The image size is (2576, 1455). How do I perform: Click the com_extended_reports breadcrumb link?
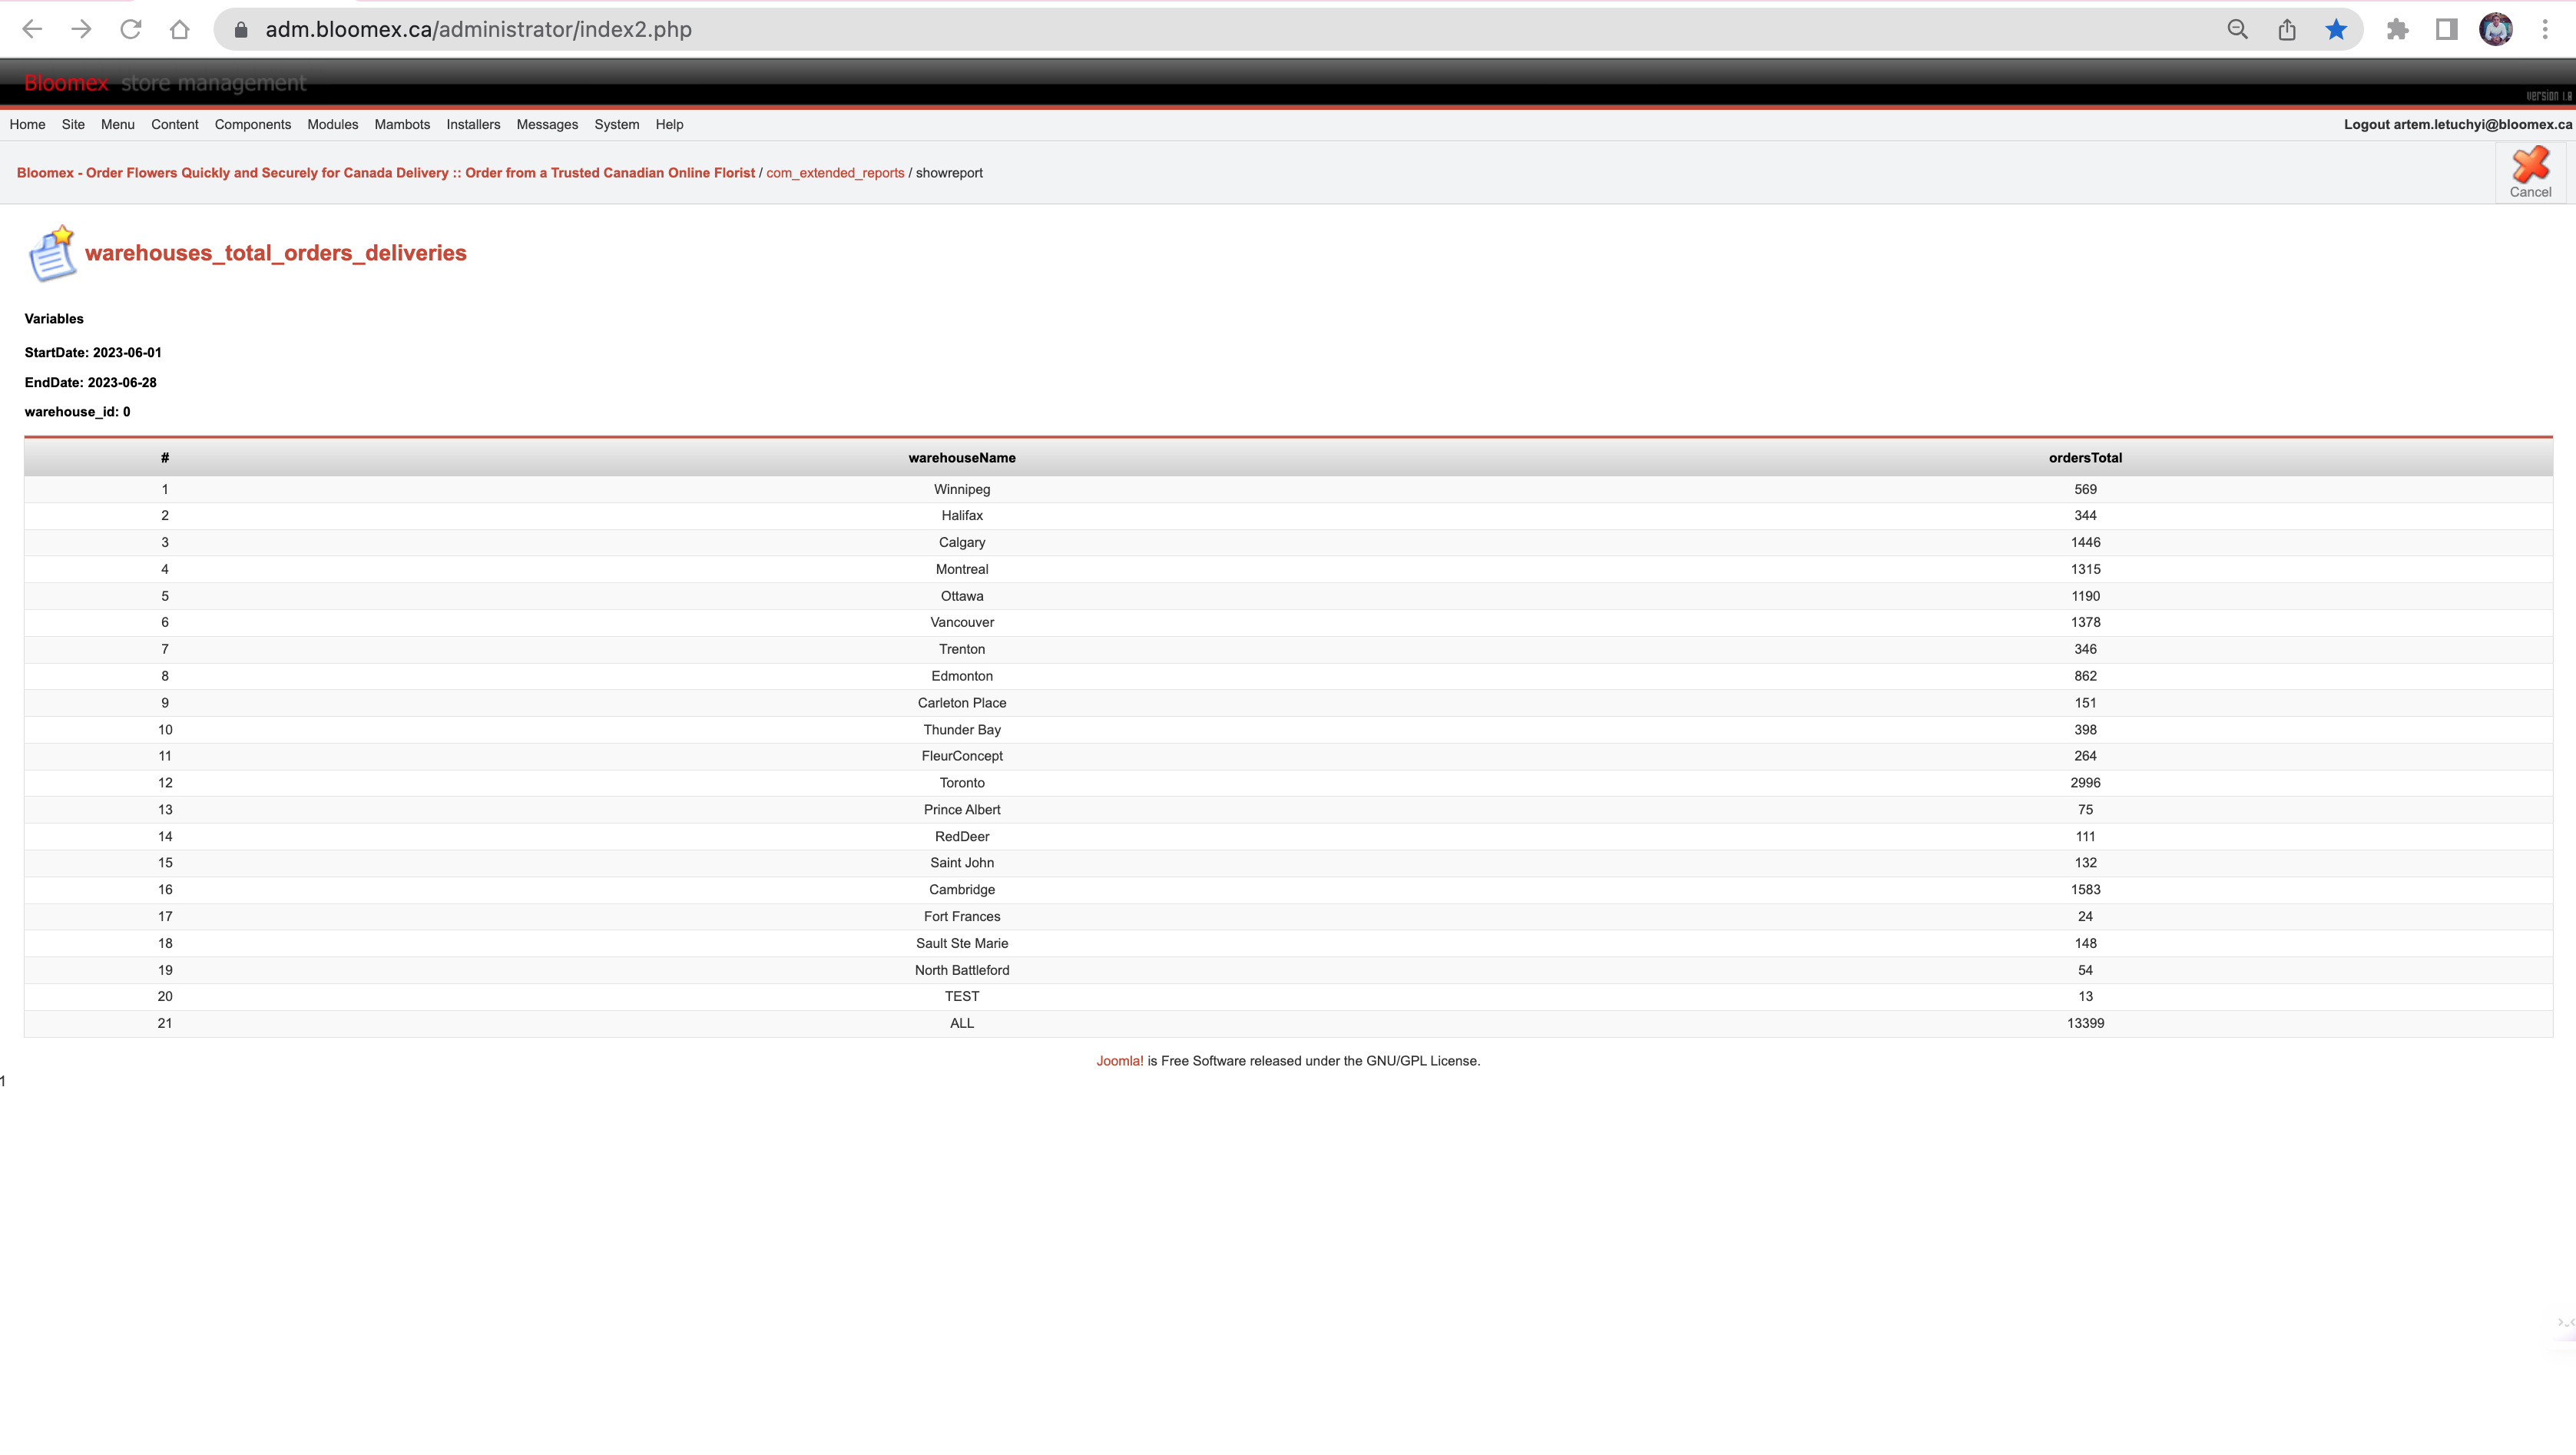(x=835, y=173)
